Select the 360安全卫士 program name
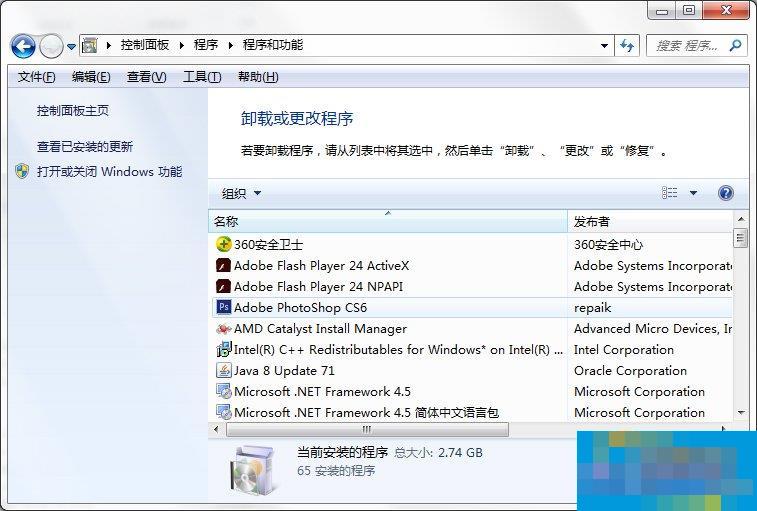The image size is (757, 511). pyautogui.click(x=268, y=244)
